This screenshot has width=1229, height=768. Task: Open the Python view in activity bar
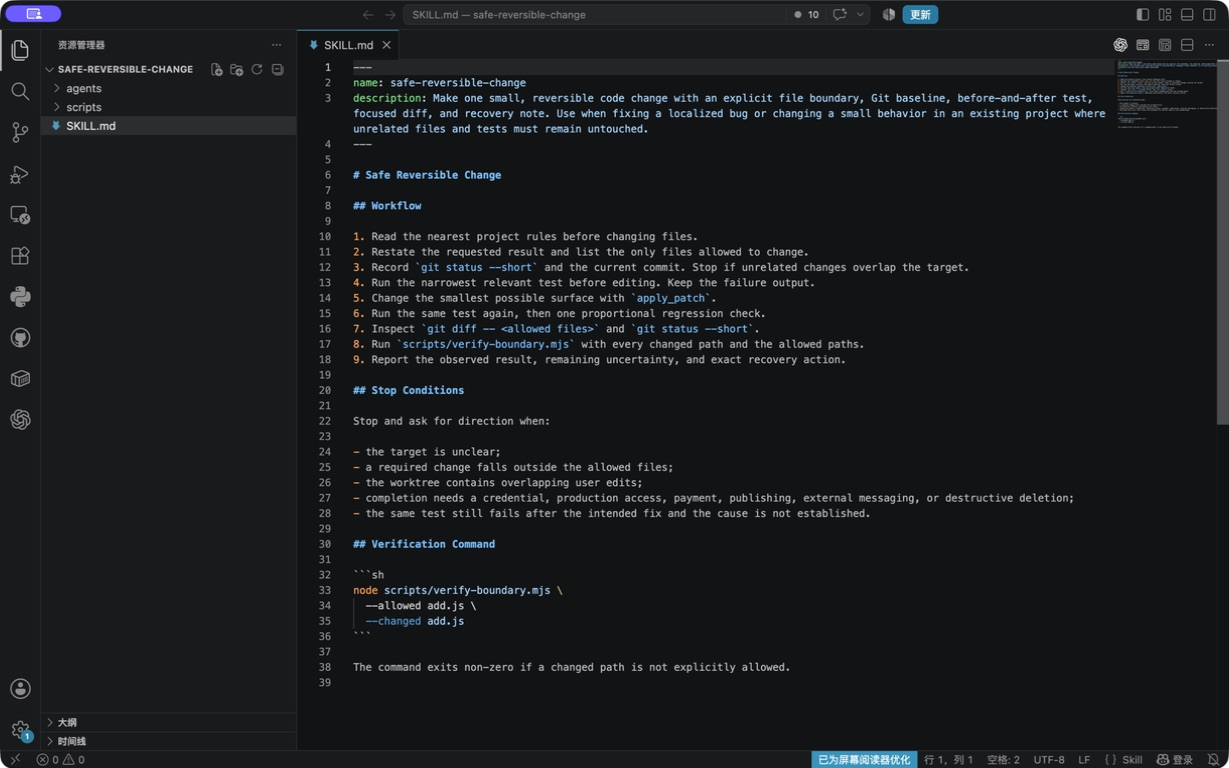(20, 297)
